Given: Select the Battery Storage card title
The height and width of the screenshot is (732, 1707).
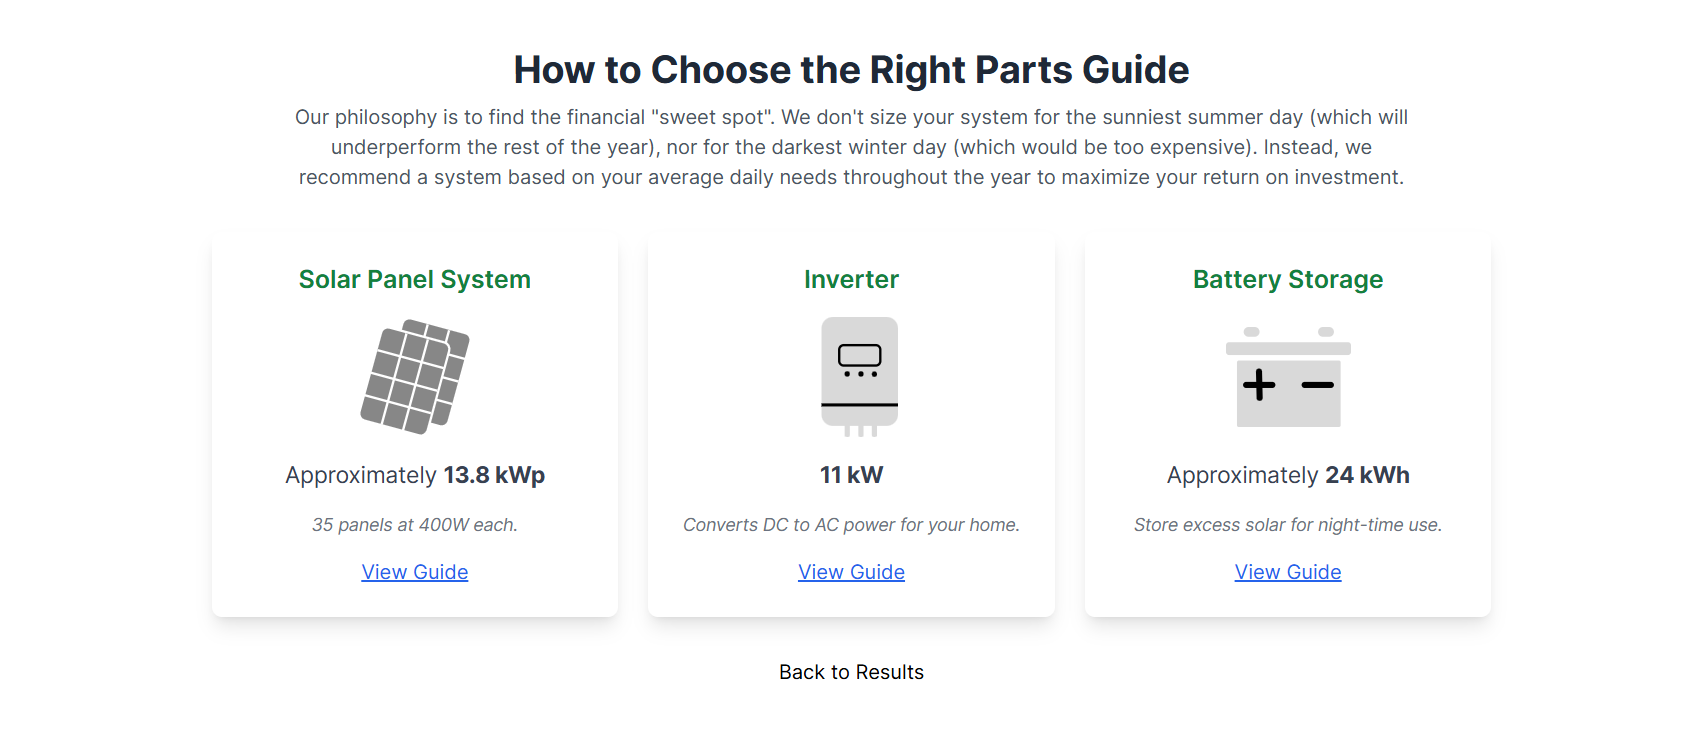Looking at the screenshot, I should 1287,279.
